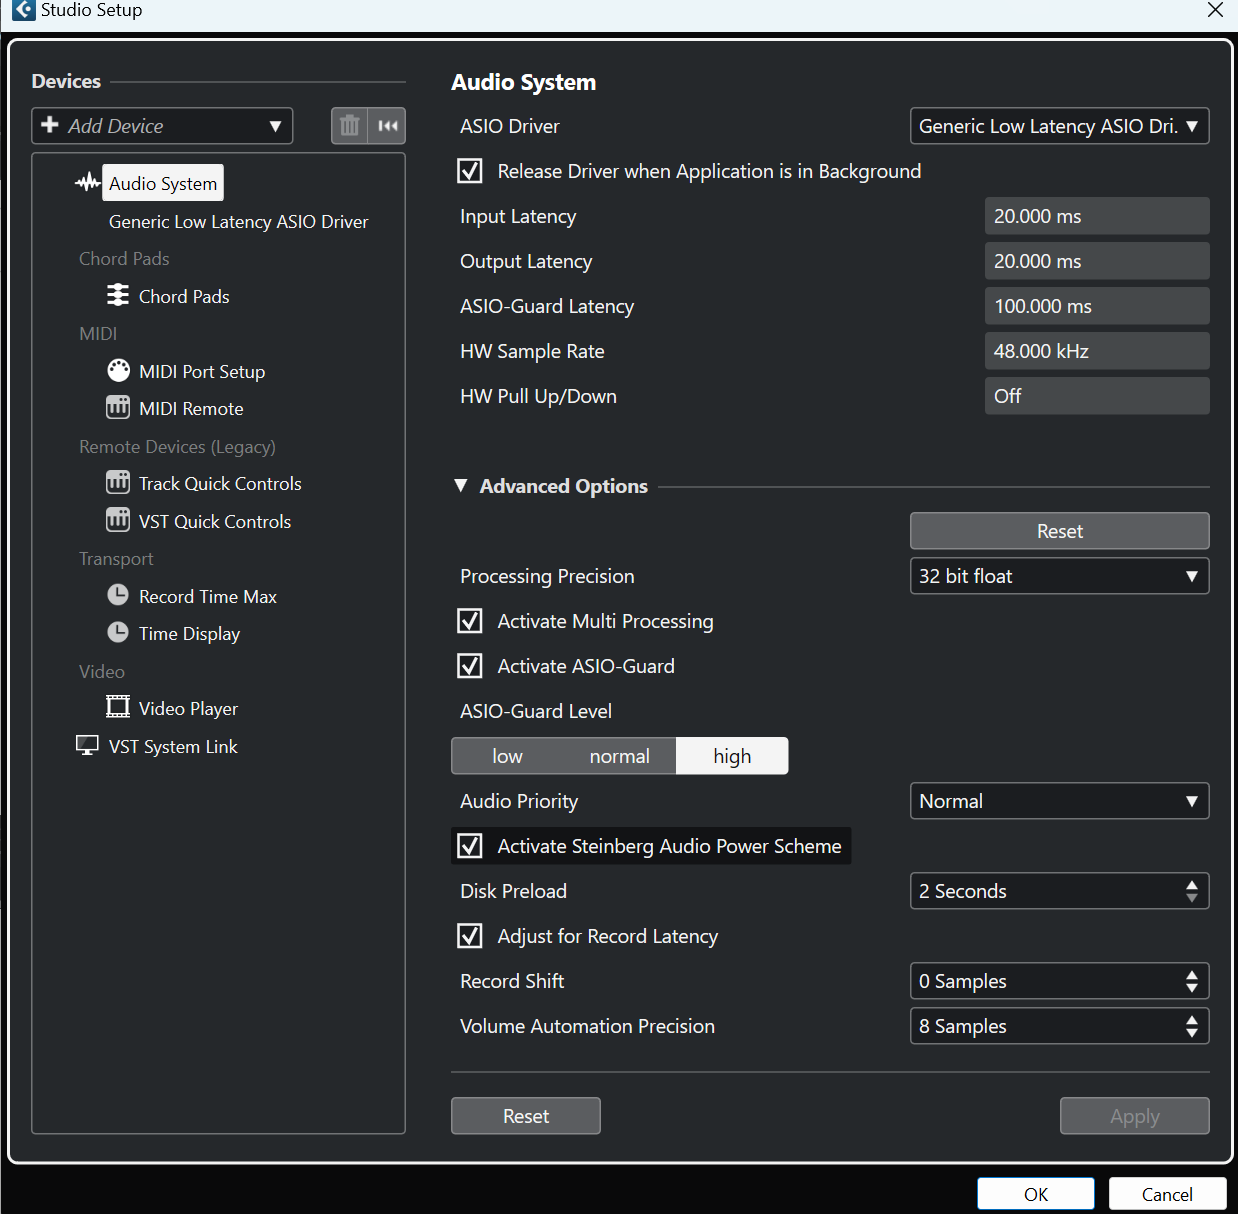Click the VST Quick Controls icon

(x=118, y=520)
